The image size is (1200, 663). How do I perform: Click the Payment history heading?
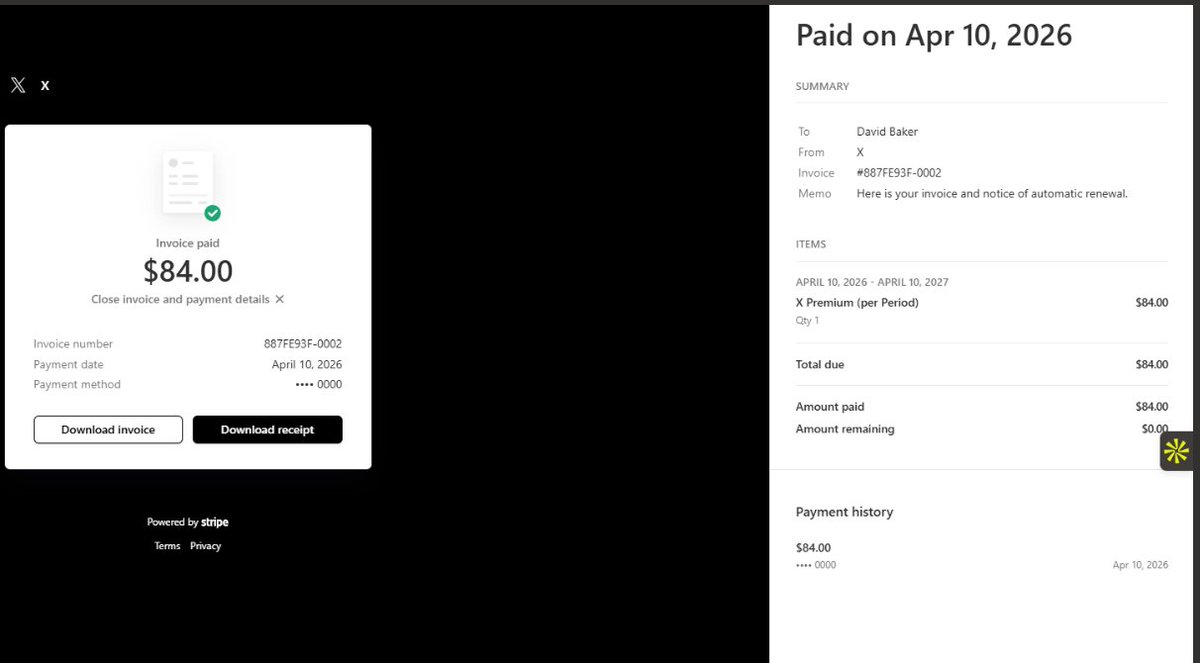[x=844, y=512]
